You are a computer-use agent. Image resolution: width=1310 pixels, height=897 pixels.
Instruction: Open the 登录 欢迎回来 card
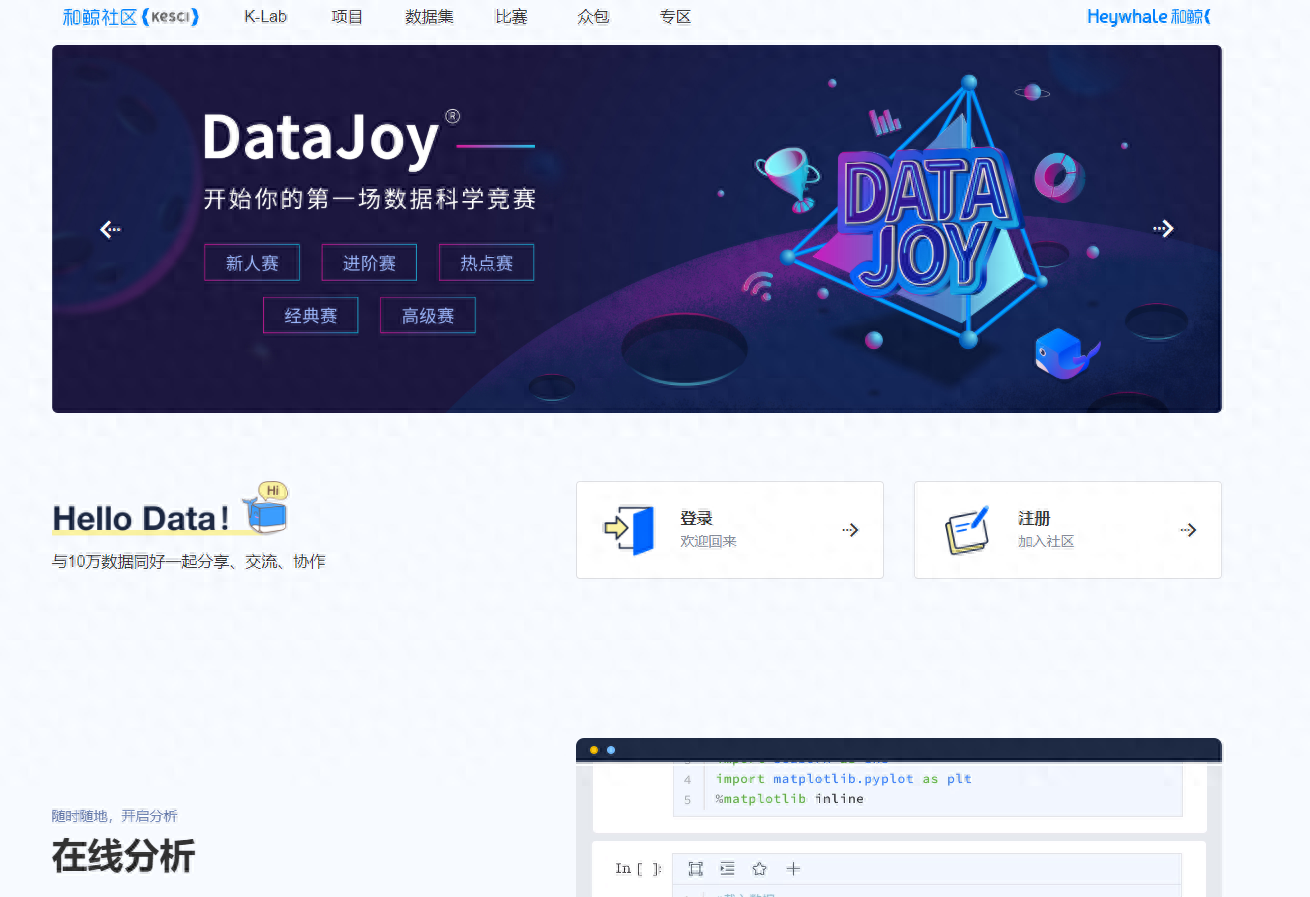pyautogui.click(x=730, y=530)
